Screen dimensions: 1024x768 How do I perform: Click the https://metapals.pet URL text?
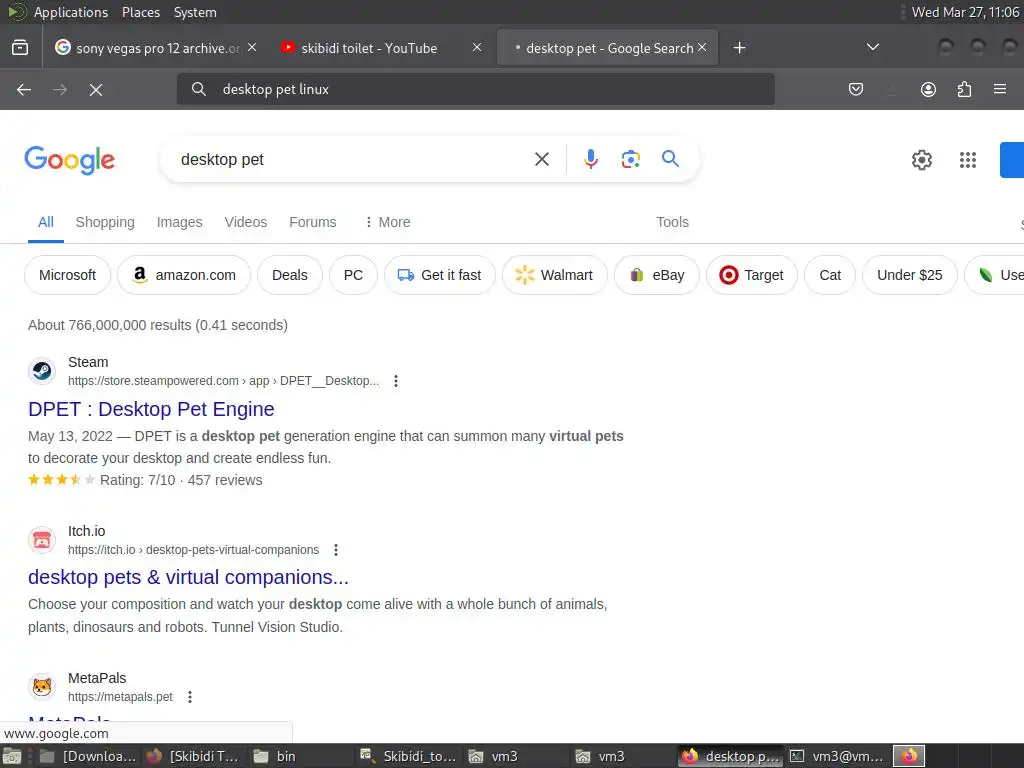[120, 697]
